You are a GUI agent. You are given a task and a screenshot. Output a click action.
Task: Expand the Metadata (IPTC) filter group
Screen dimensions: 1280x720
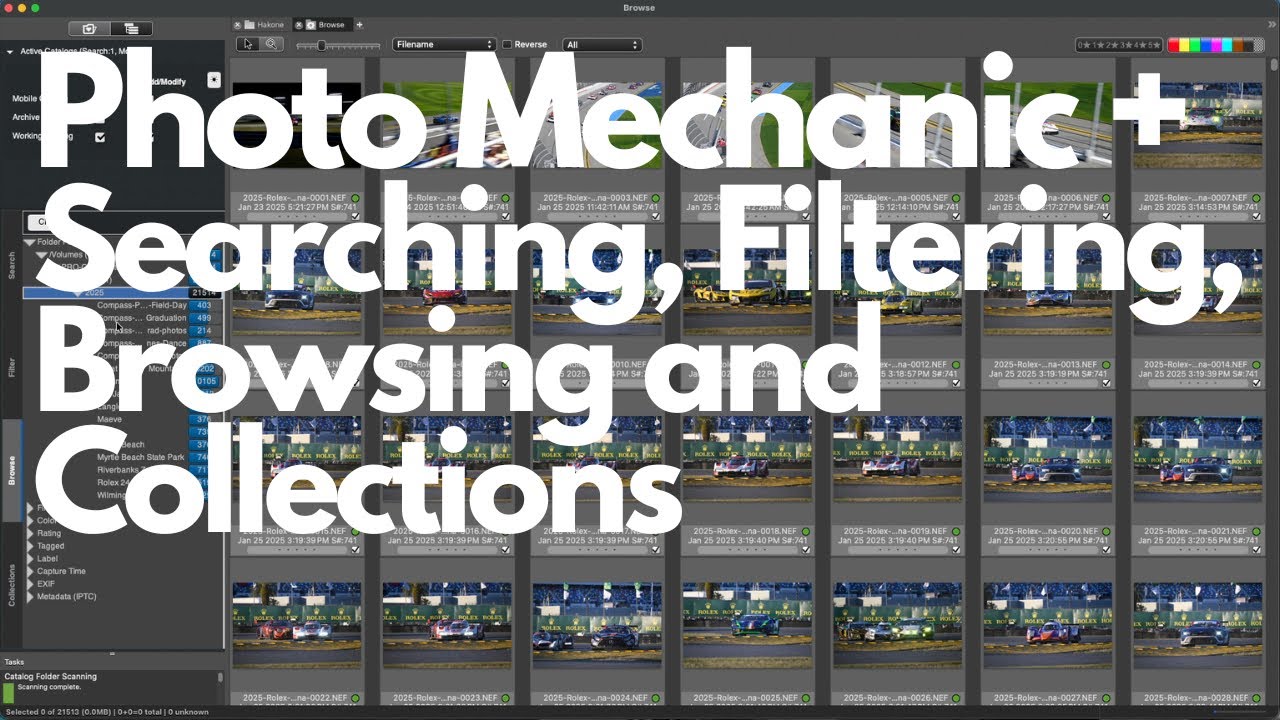[x=30, y=597]
